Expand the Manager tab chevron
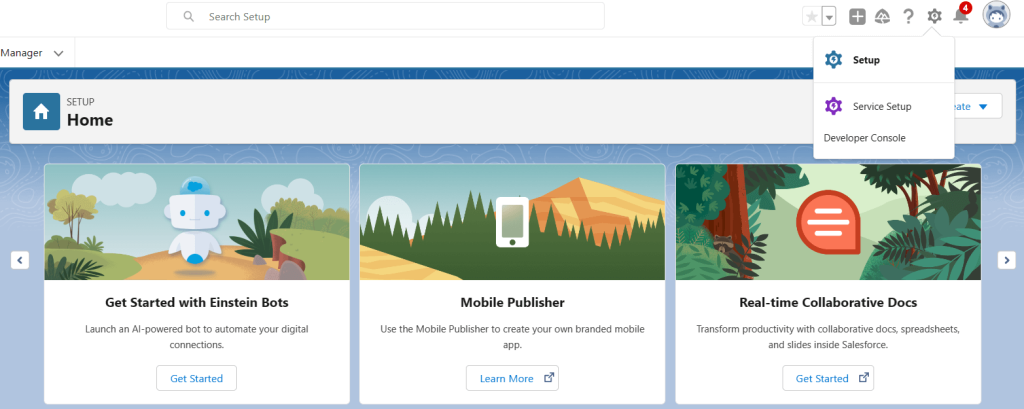Screen dimensions: 1024x409 (x=58, y=54)
